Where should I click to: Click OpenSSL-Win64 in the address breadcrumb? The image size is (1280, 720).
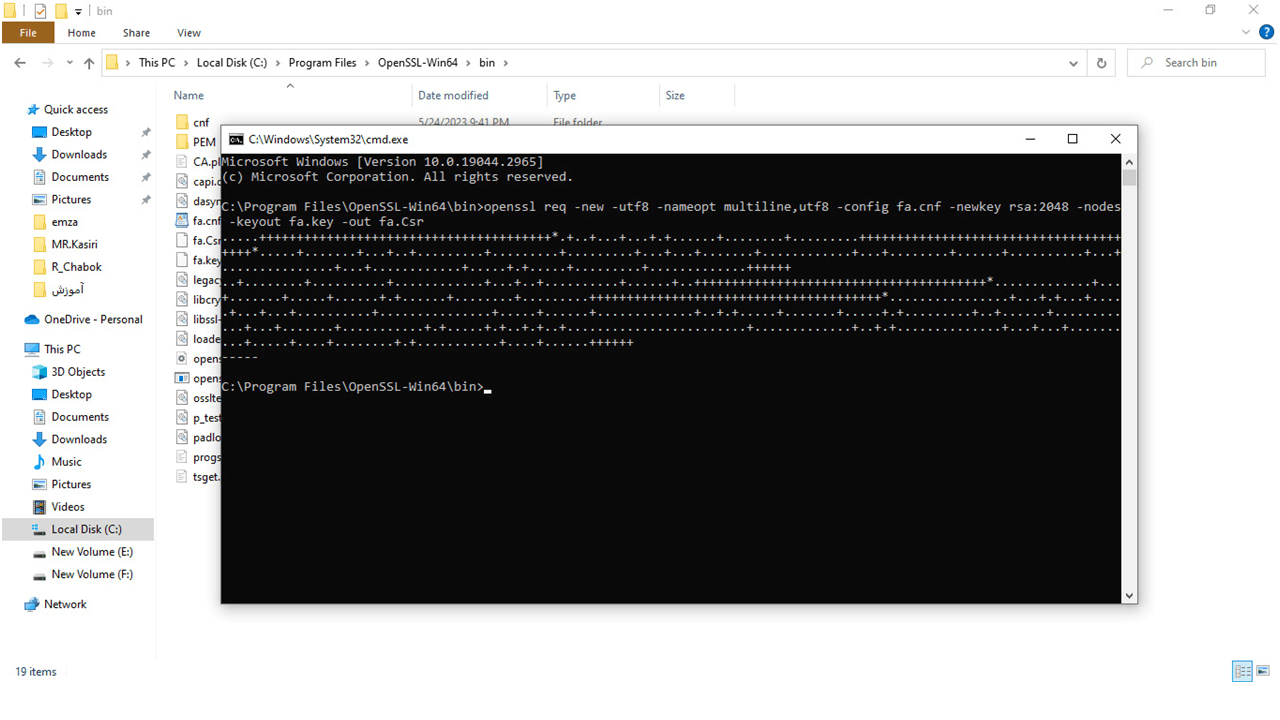[x=417, y=63]
